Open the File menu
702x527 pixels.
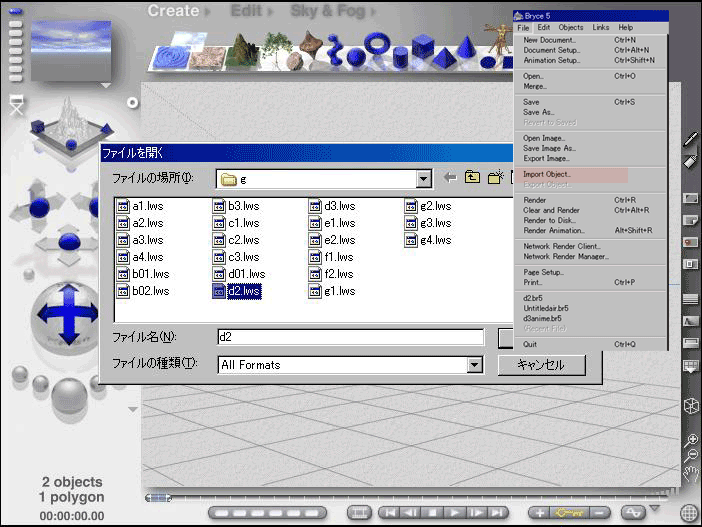click(x=523, y=28)
